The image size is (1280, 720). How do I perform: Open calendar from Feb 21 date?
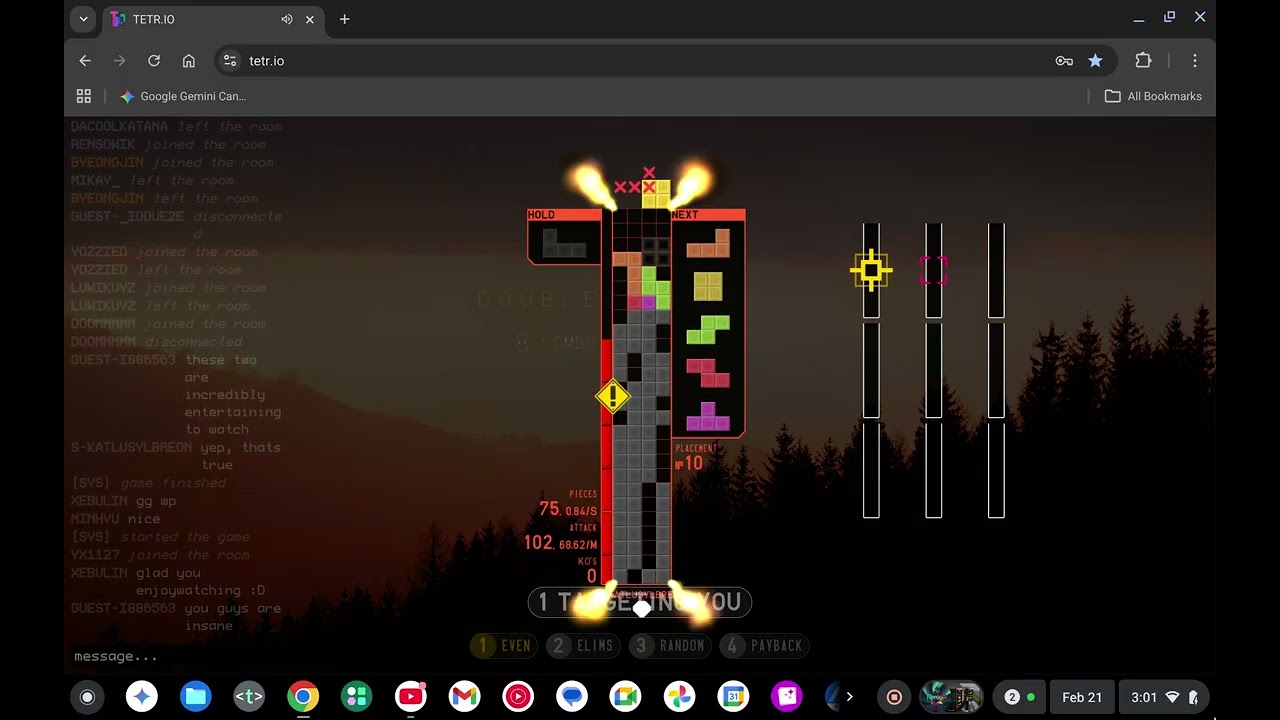(x=1081, y=697)
